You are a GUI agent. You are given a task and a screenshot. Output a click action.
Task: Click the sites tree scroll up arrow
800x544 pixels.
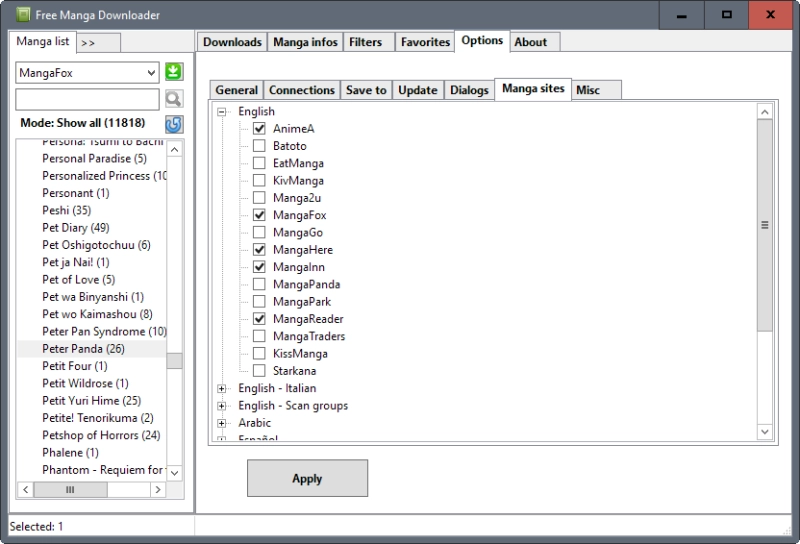click(764, 112)
